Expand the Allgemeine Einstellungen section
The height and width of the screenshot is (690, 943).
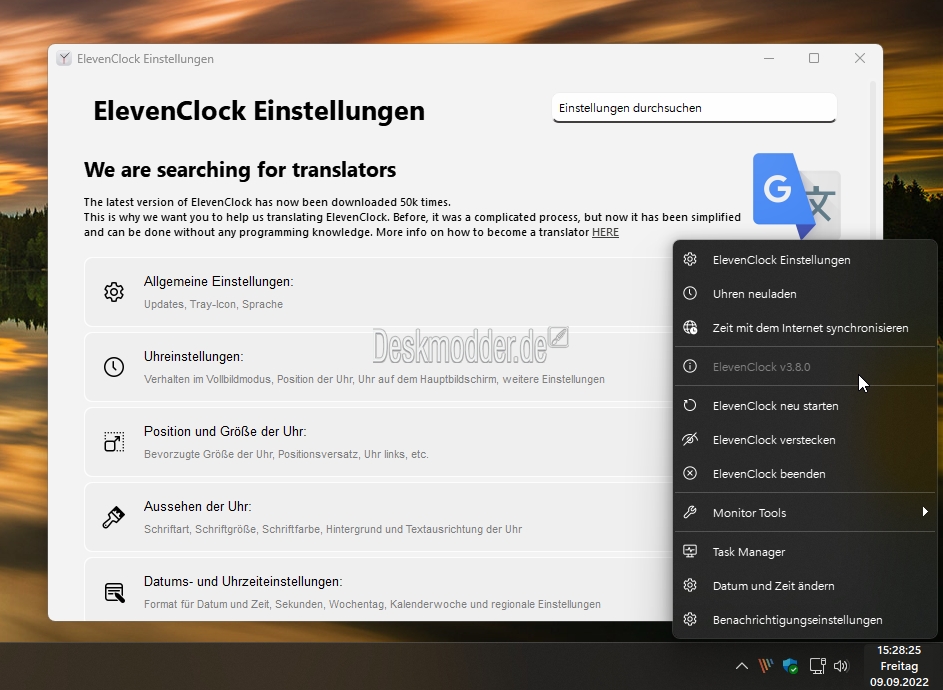click(x=378, y=292)
